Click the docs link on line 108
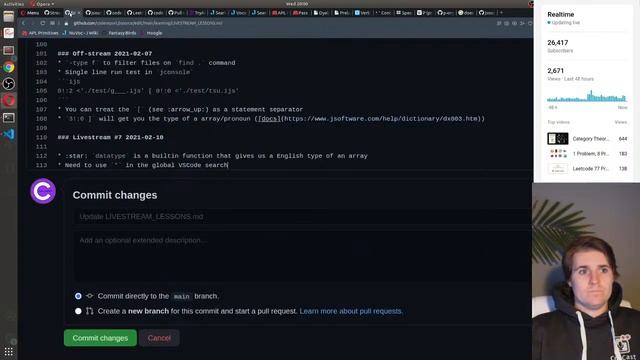640x360 pixels. pos(269,119)
